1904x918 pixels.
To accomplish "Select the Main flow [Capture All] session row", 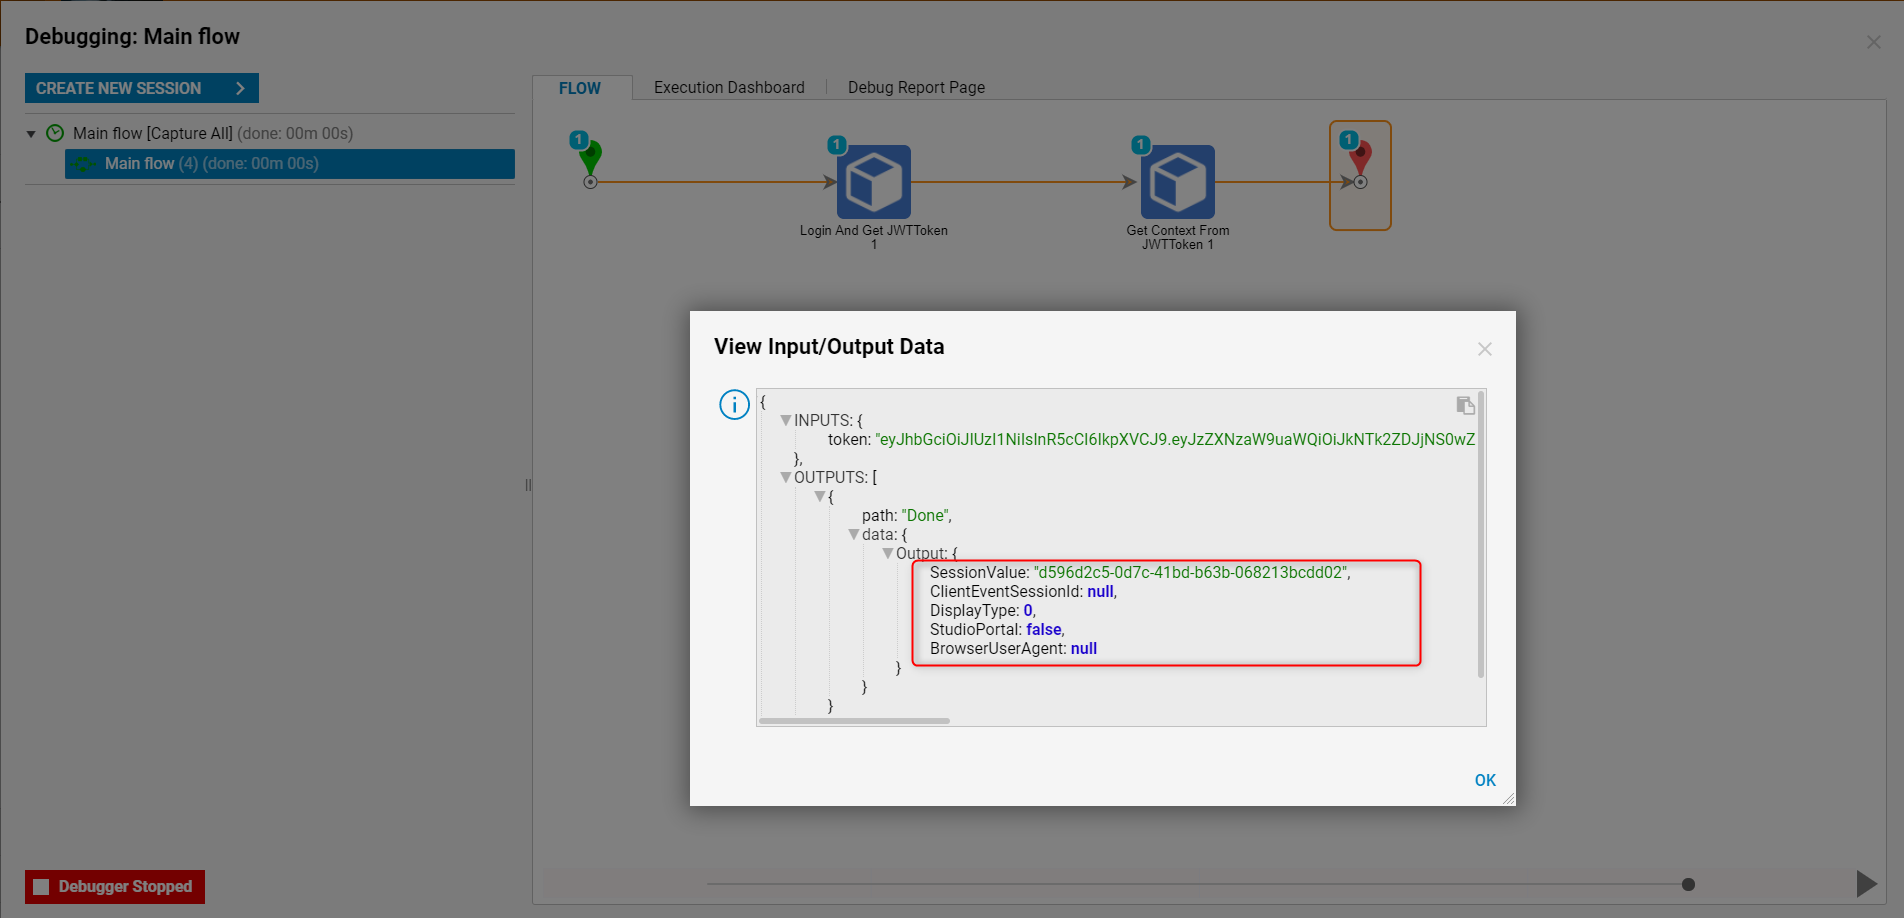I will pyautogui.click(x=213, y=133).
